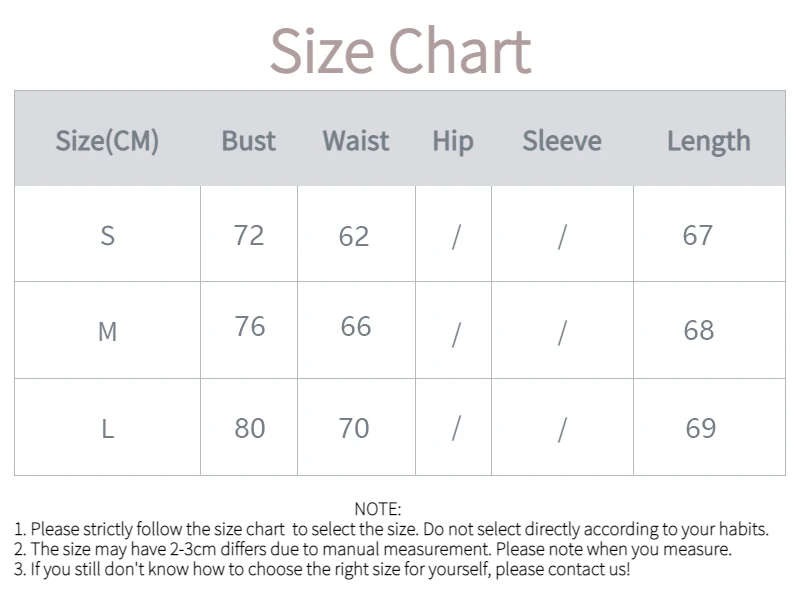The width and height of the screenshot is (800, 600).
Task: Click the Waist column header
Action: pyautogui.click(x=355, y=141)
